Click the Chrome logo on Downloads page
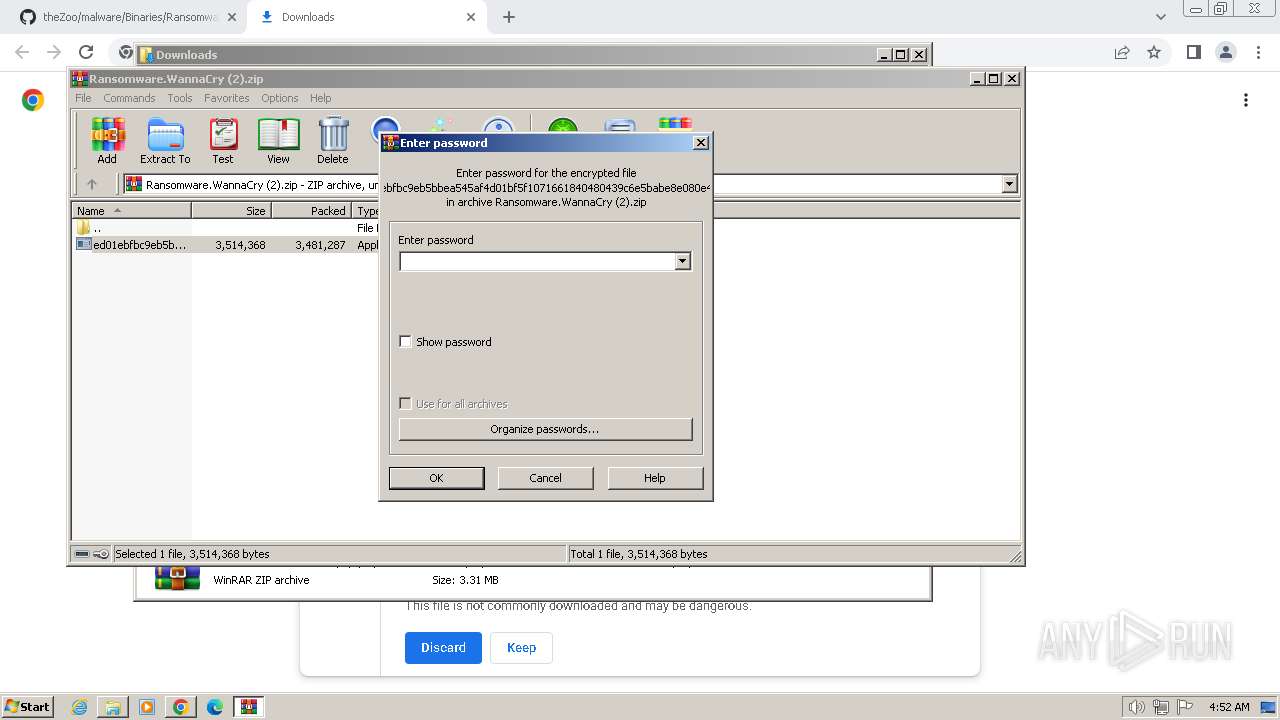Image resolution: width=1280 pixels, height=720 pixels. (33, 100)
